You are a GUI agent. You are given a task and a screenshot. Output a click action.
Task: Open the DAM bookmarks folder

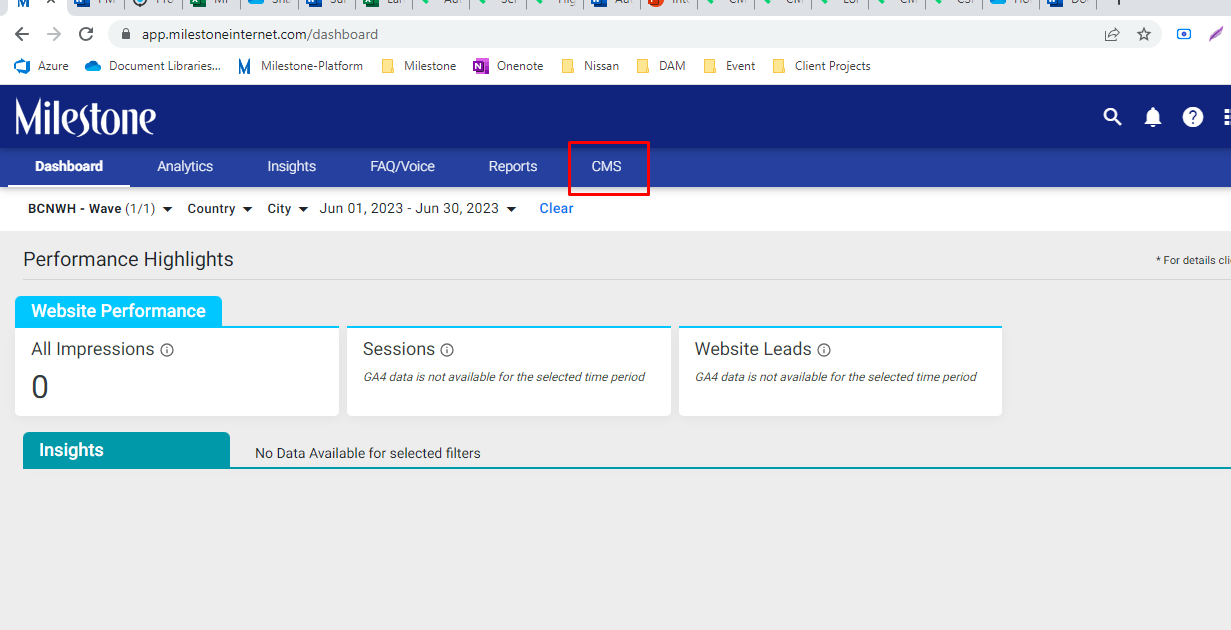pos(660,66)
